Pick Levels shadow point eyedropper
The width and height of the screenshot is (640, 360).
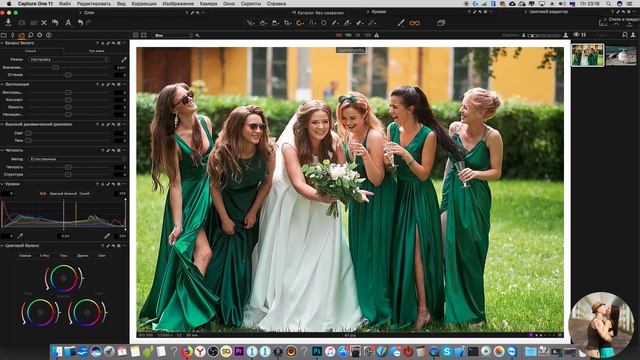click(x=20, y=236)
